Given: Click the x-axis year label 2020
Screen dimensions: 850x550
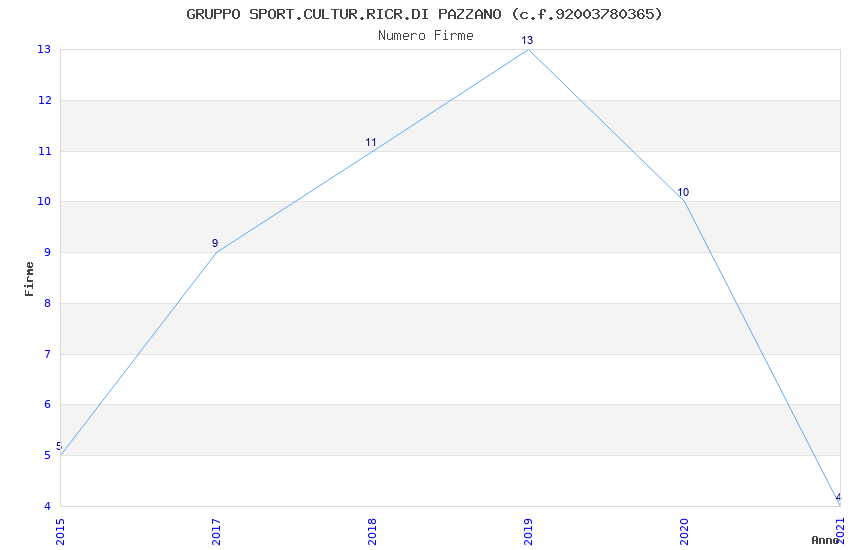Looking at the screenshot, I should (684, 532).
